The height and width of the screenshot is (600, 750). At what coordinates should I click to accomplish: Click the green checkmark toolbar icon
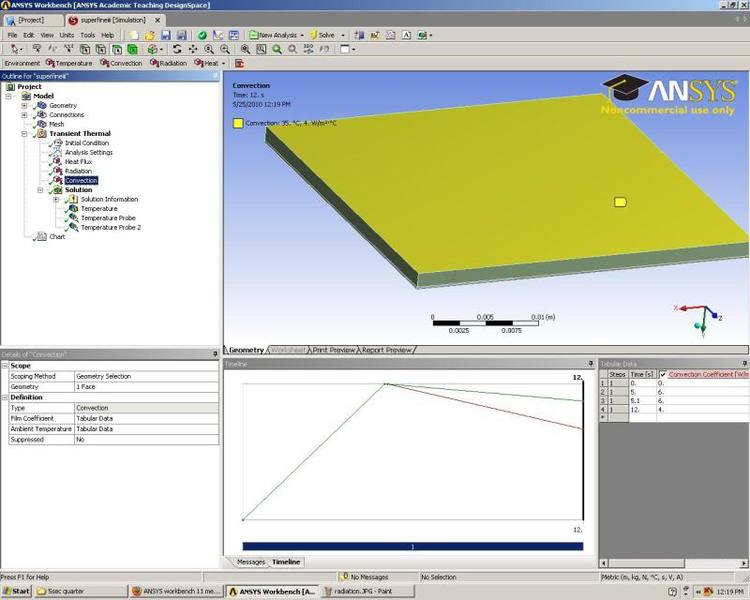202,35
